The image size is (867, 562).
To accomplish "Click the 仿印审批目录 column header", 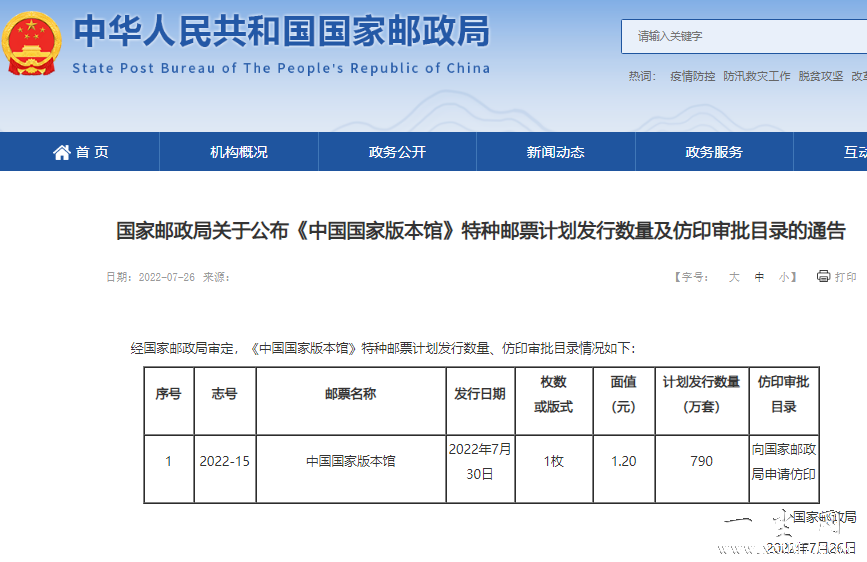I will point(784,401).
